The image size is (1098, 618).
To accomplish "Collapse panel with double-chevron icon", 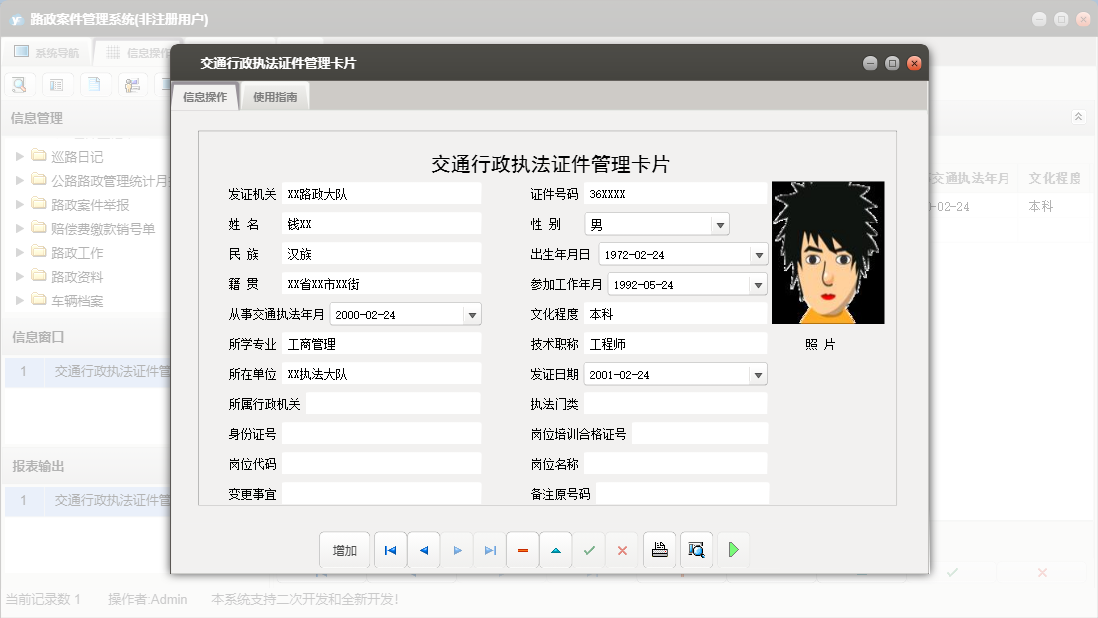I will 1078,117.
